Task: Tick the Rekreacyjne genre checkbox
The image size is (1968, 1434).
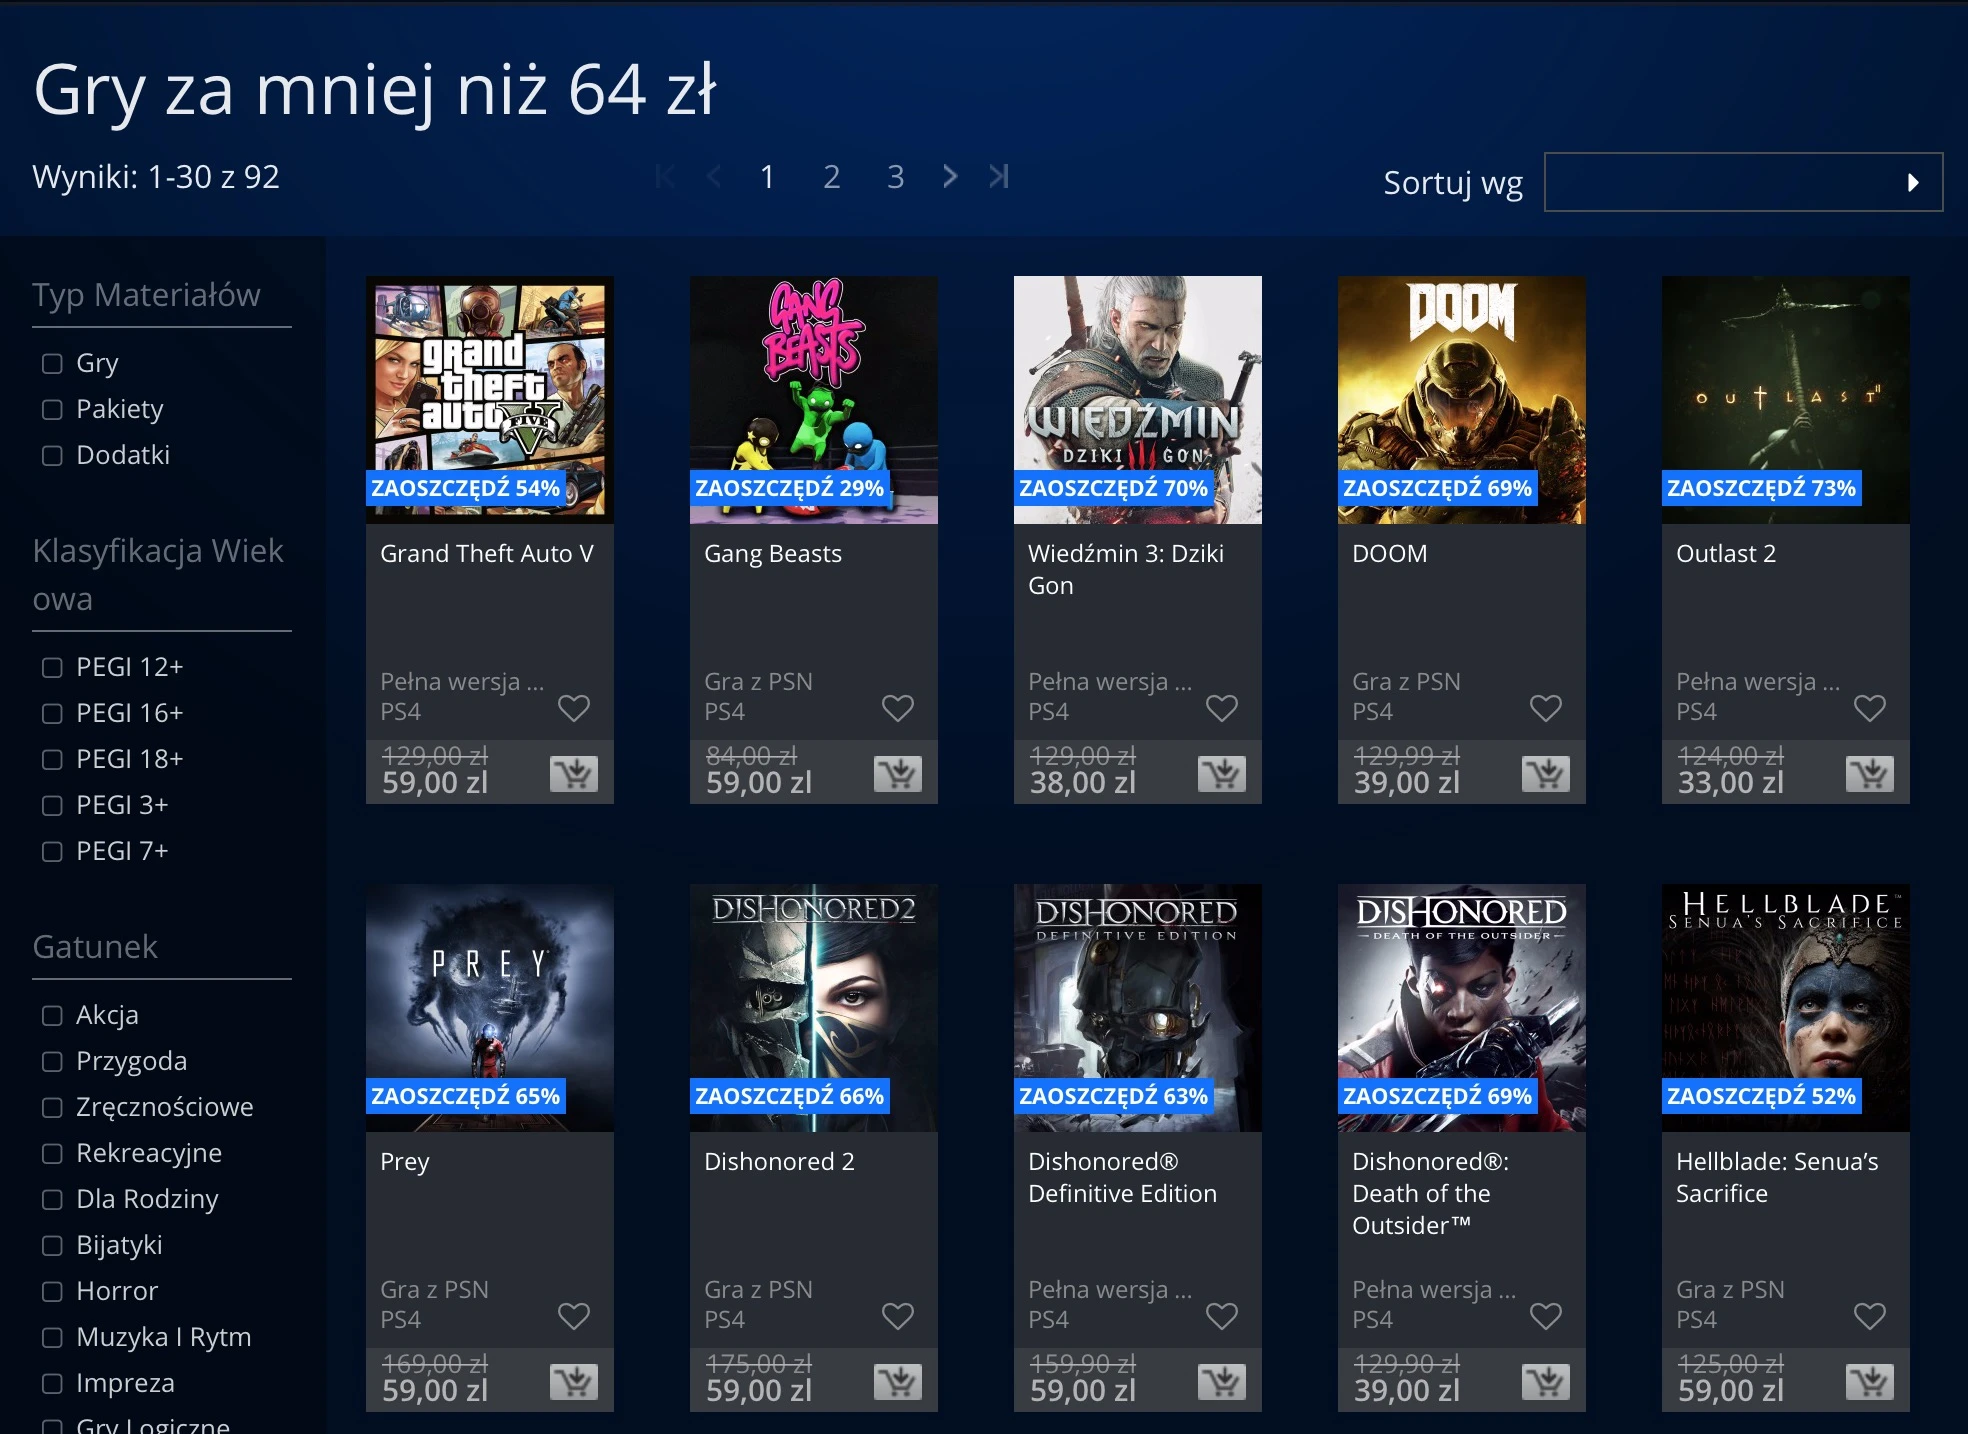Action: point(52,1153)
